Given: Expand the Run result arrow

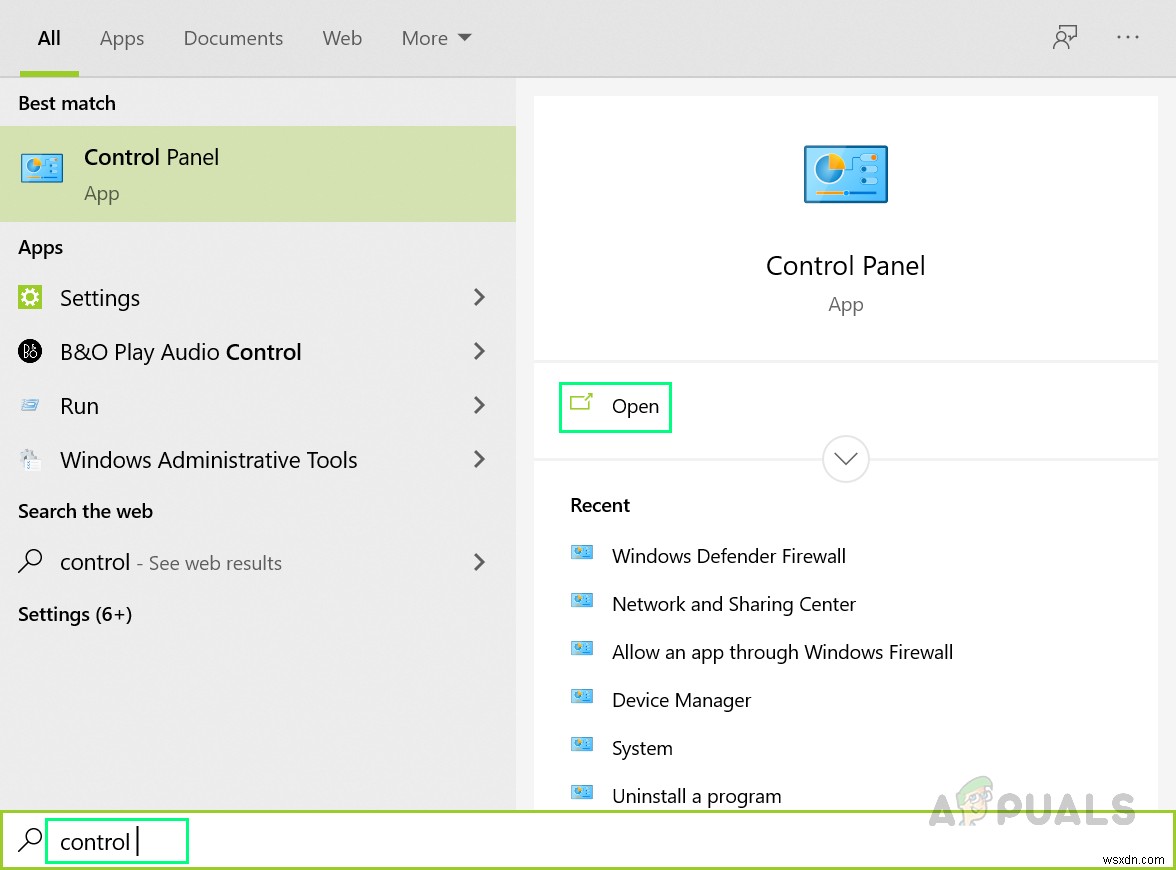Looking at the screenshot, I should click(479, 406).
